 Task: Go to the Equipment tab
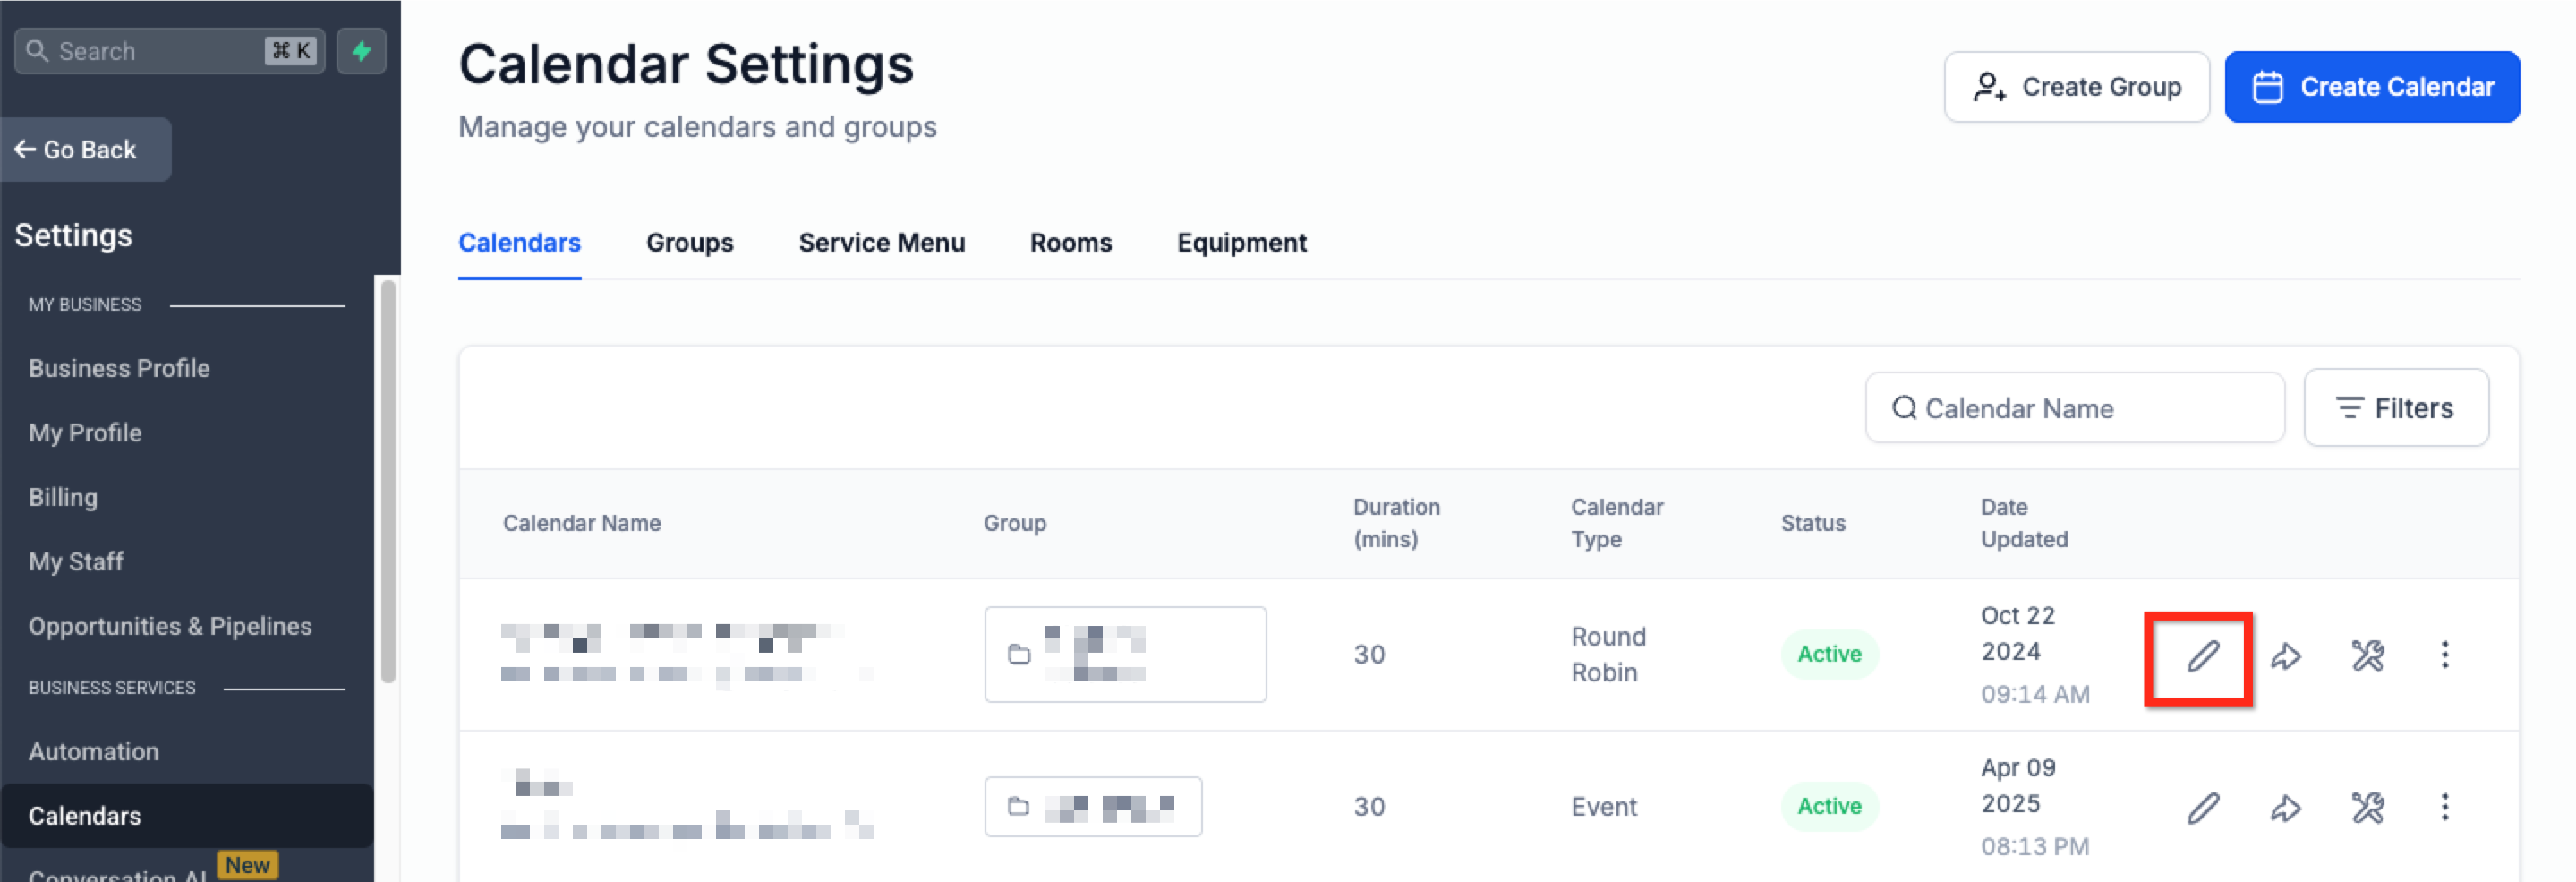click(1241, 243)
